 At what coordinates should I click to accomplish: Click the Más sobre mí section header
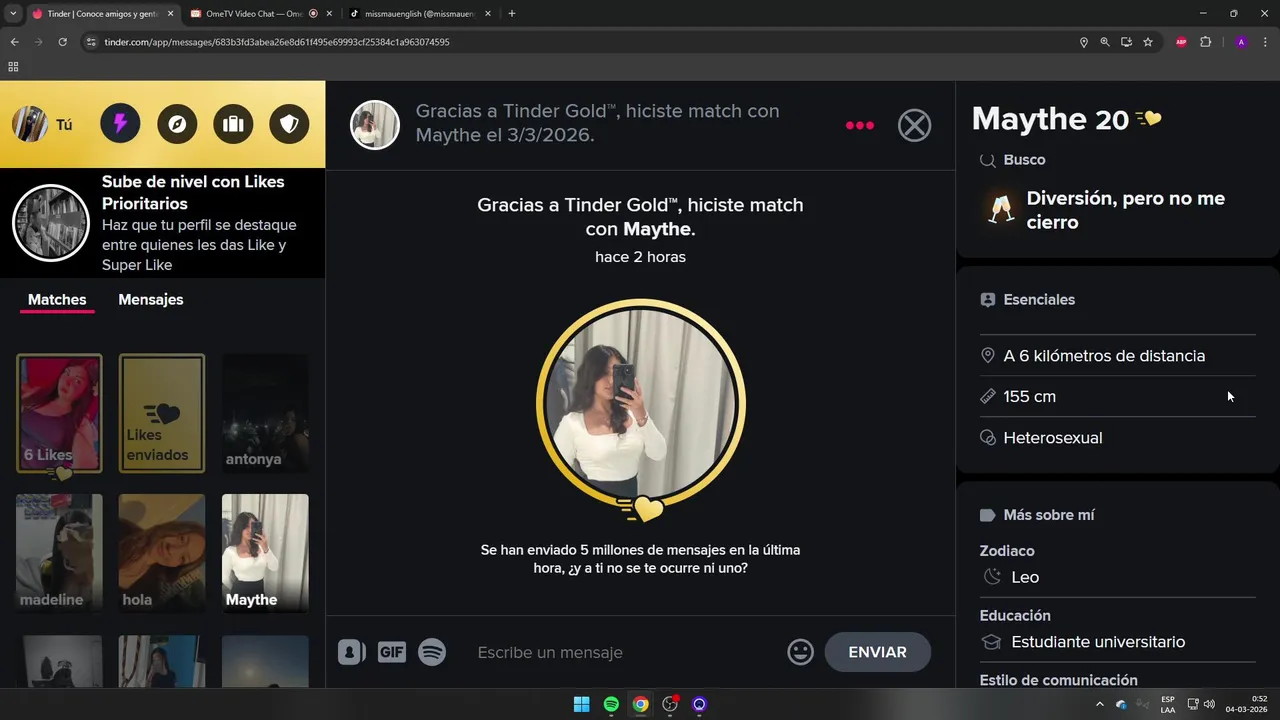tap(1048, 515)
